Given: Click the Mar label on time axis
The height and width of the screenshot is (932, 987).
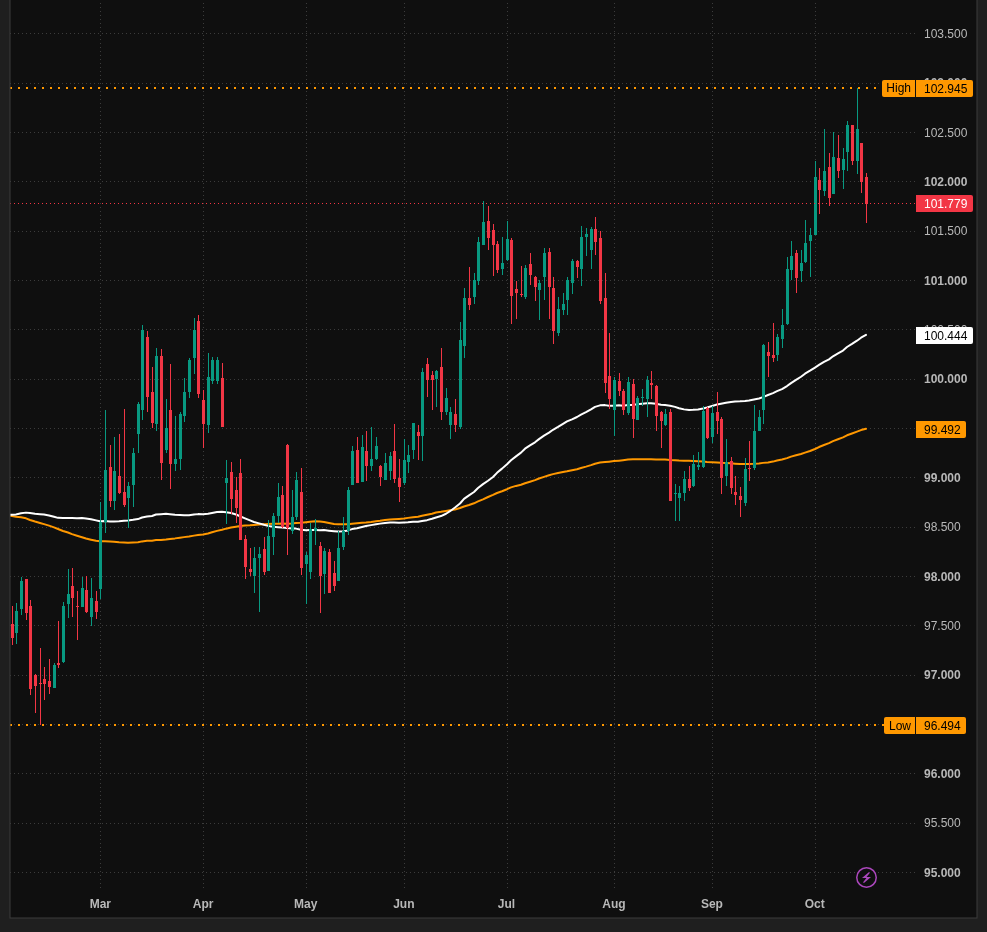Looking at the screenshot, I should click(x=100, y=904).
